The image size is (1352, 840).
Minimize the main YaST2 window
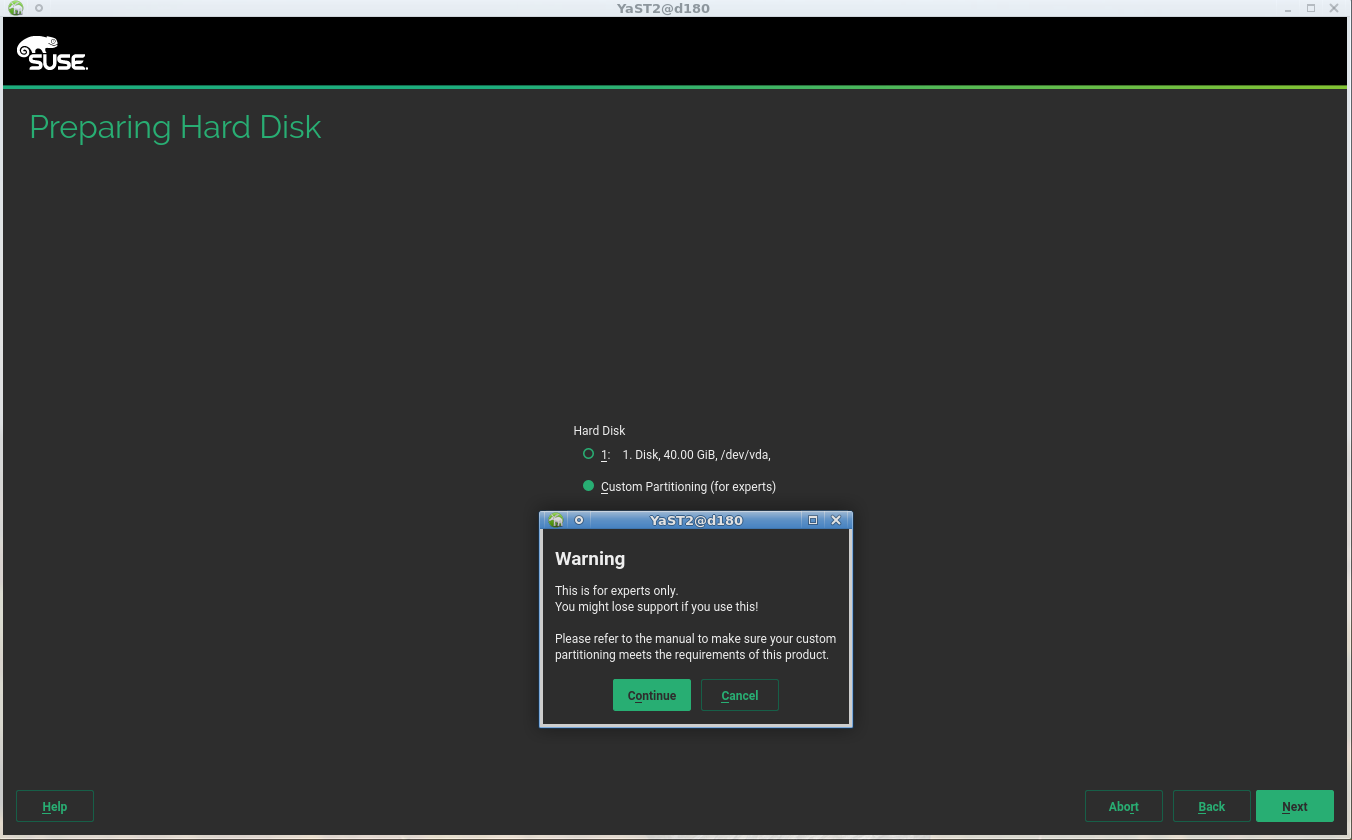(x=1290, y=8)
